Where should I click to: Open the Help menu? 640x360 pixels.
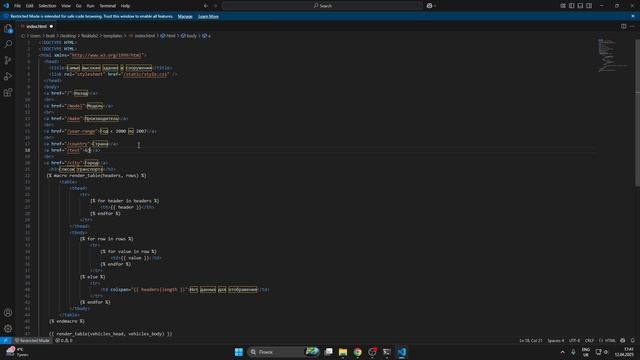click(x=125, y=6)
